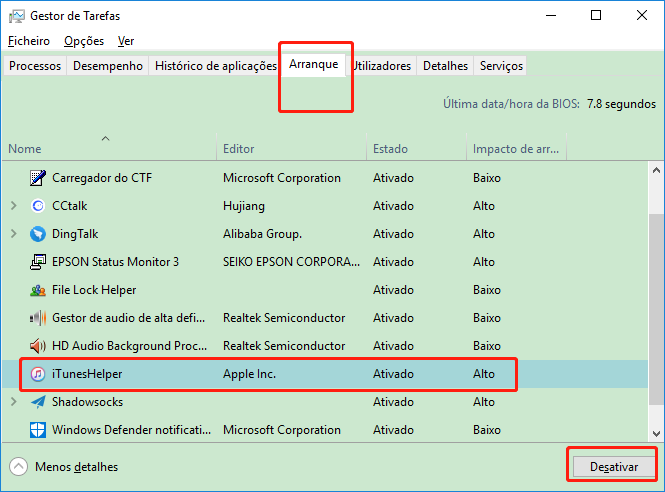665x492 pixels.
Task: Click the EPSON Status Monitor 3 icon
Action: click(38, 262)
